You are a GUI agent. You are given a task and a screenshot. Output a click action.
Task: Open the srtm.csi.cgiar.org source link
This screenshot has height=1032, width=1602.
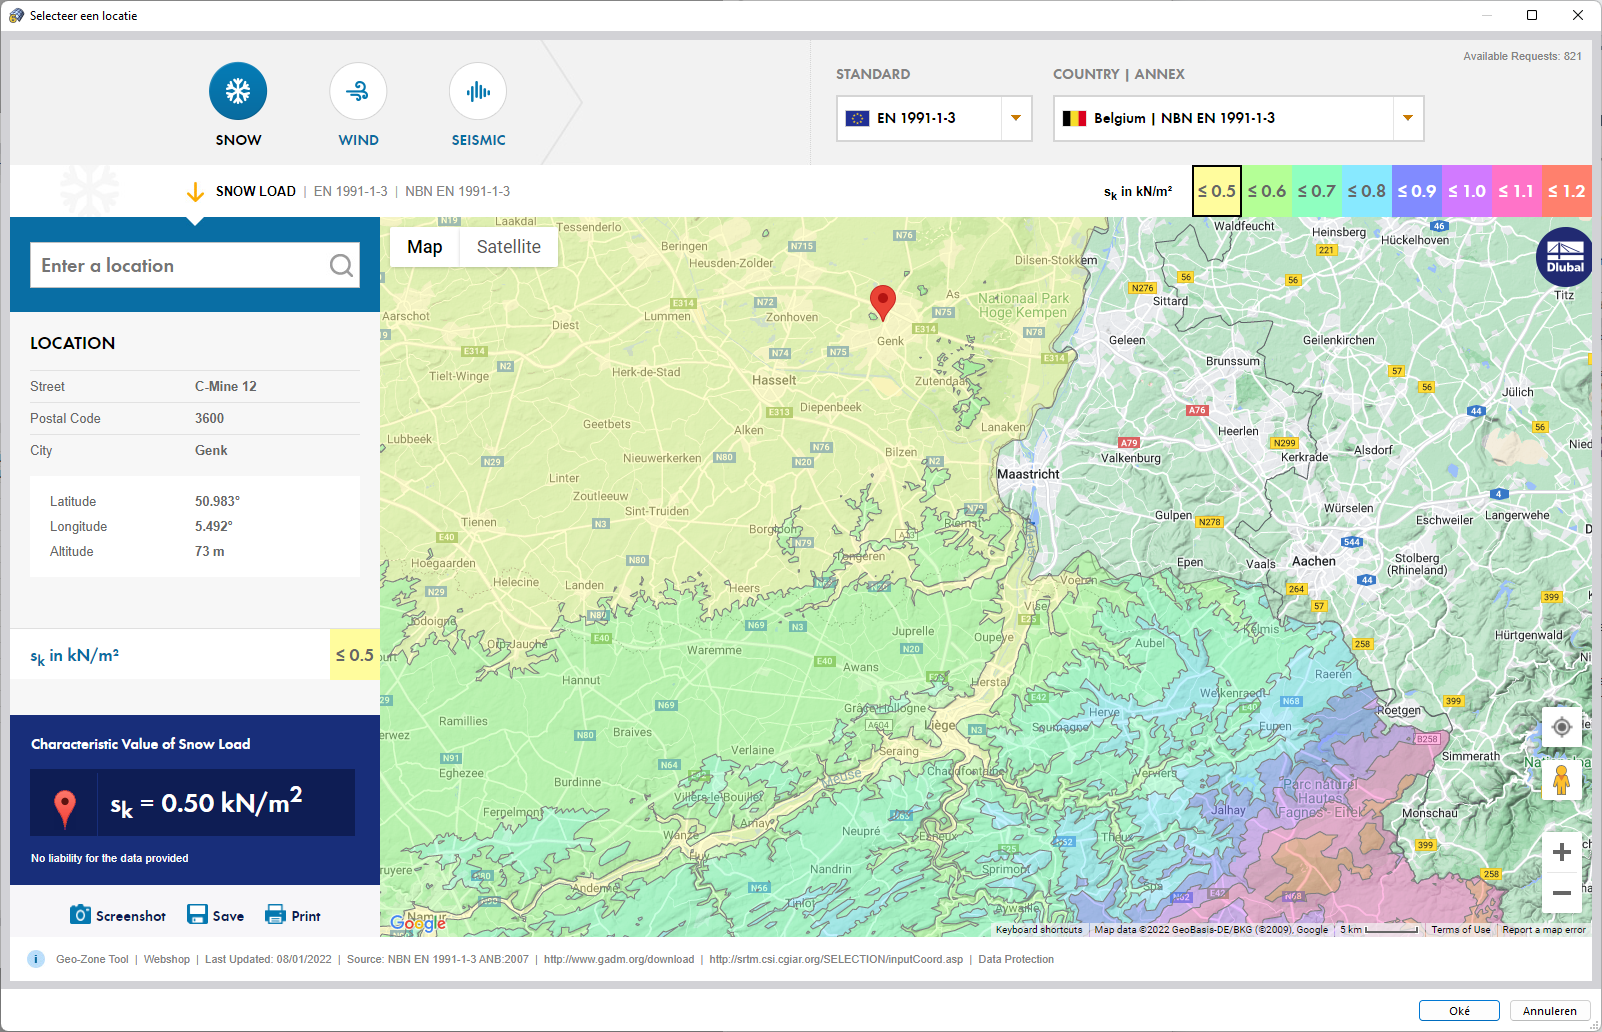point(836,959)
